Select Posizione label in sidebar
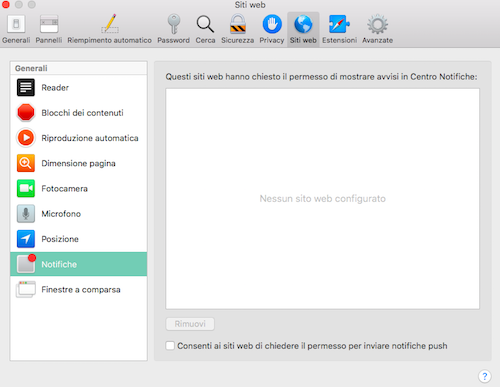 (60, 239)
